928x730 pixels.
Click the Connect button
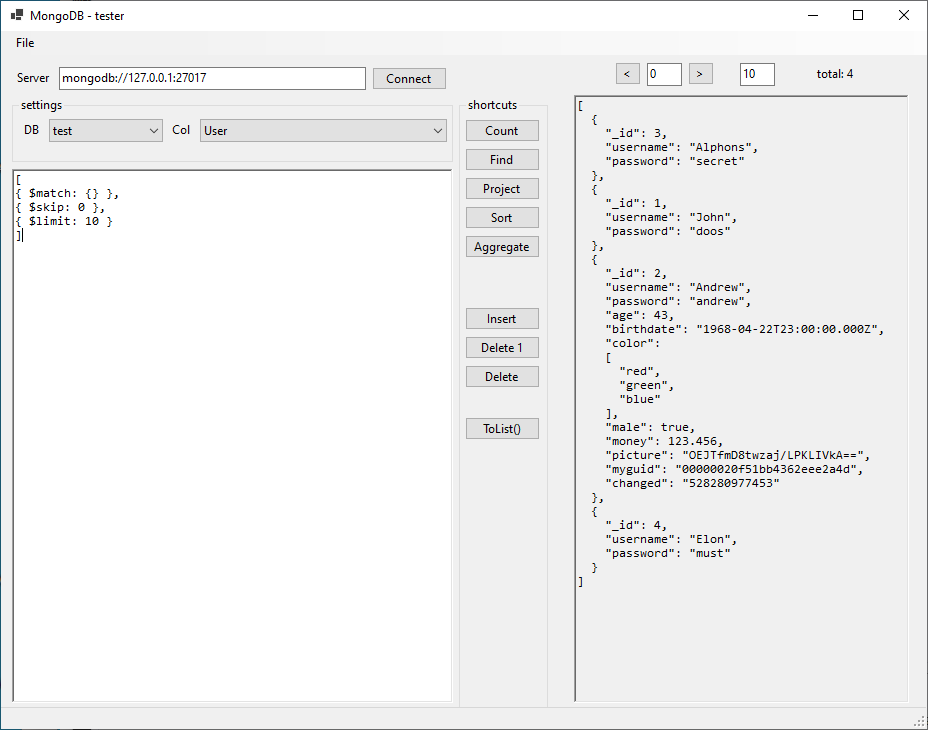click(409, 79)
